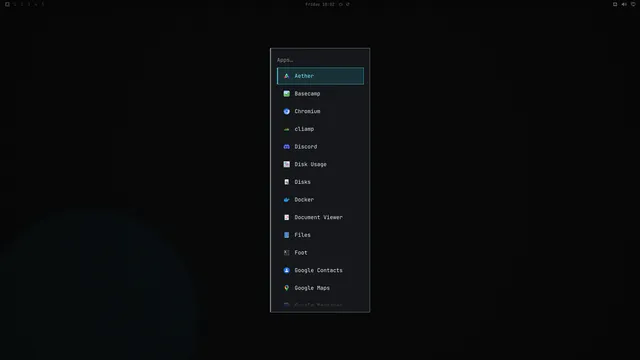
Task: Click the Docker whale icon
Action: tap(287, 200)
